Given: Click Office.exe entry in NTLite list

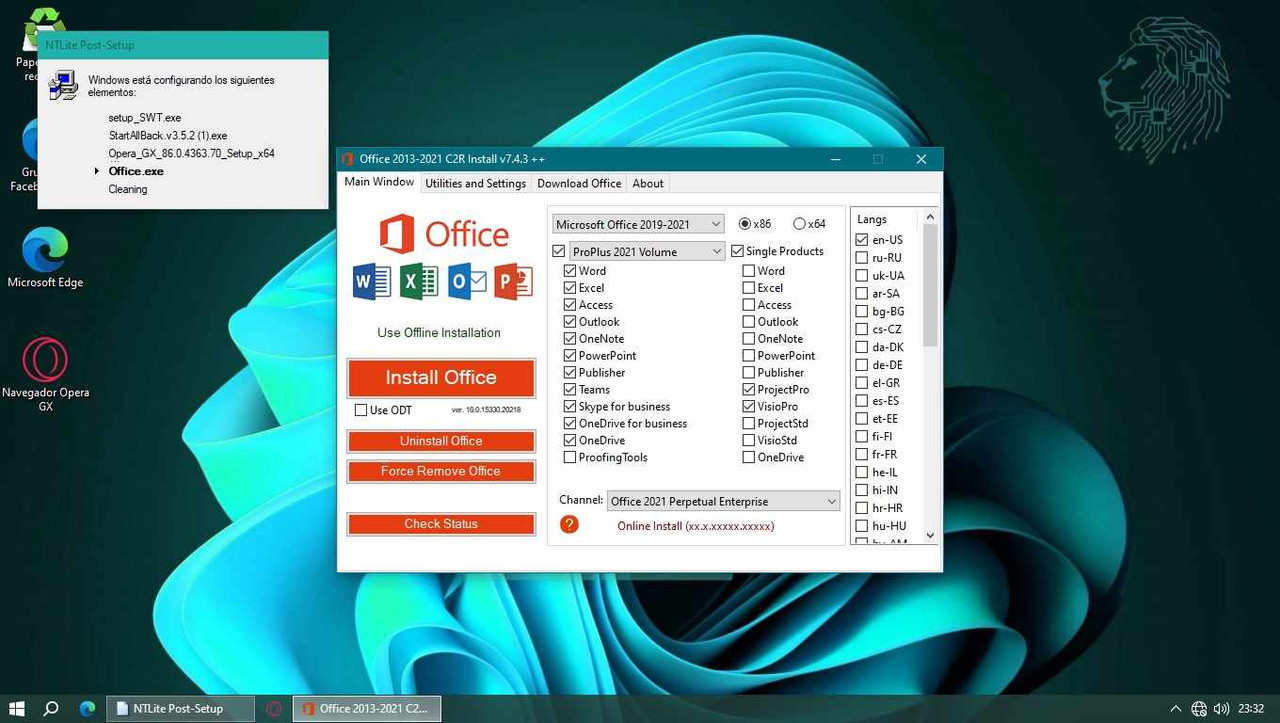Looking at the screenshot, I should tap(136, 171).
